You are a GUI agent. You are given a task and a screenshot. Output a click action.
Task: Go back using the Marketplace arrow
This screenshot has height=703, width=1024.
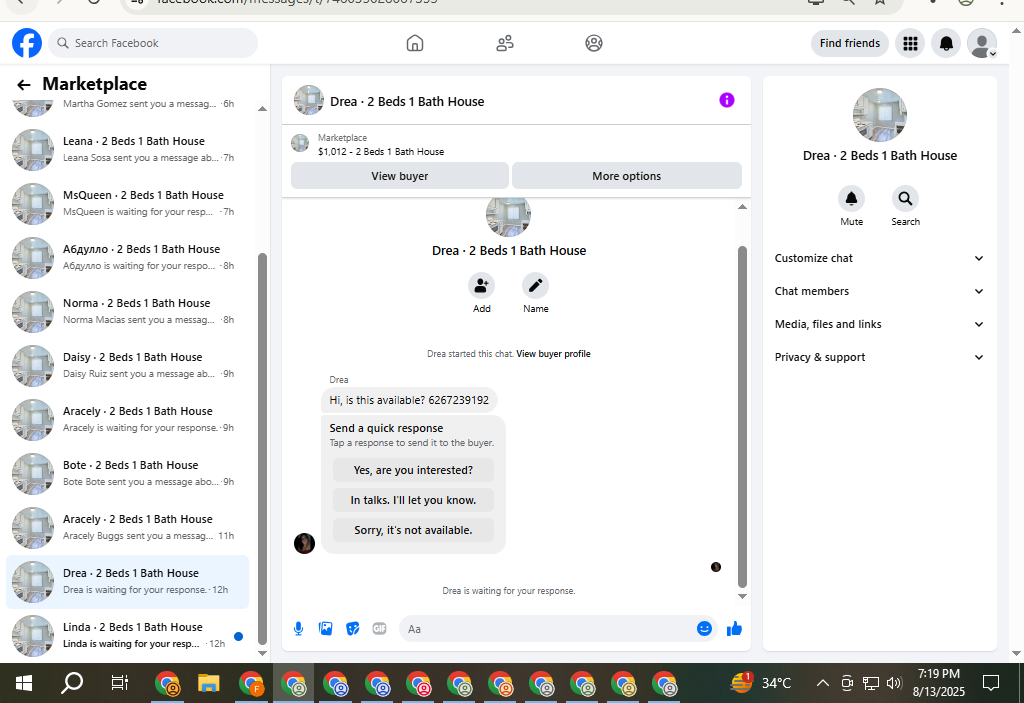coord(24,84)
